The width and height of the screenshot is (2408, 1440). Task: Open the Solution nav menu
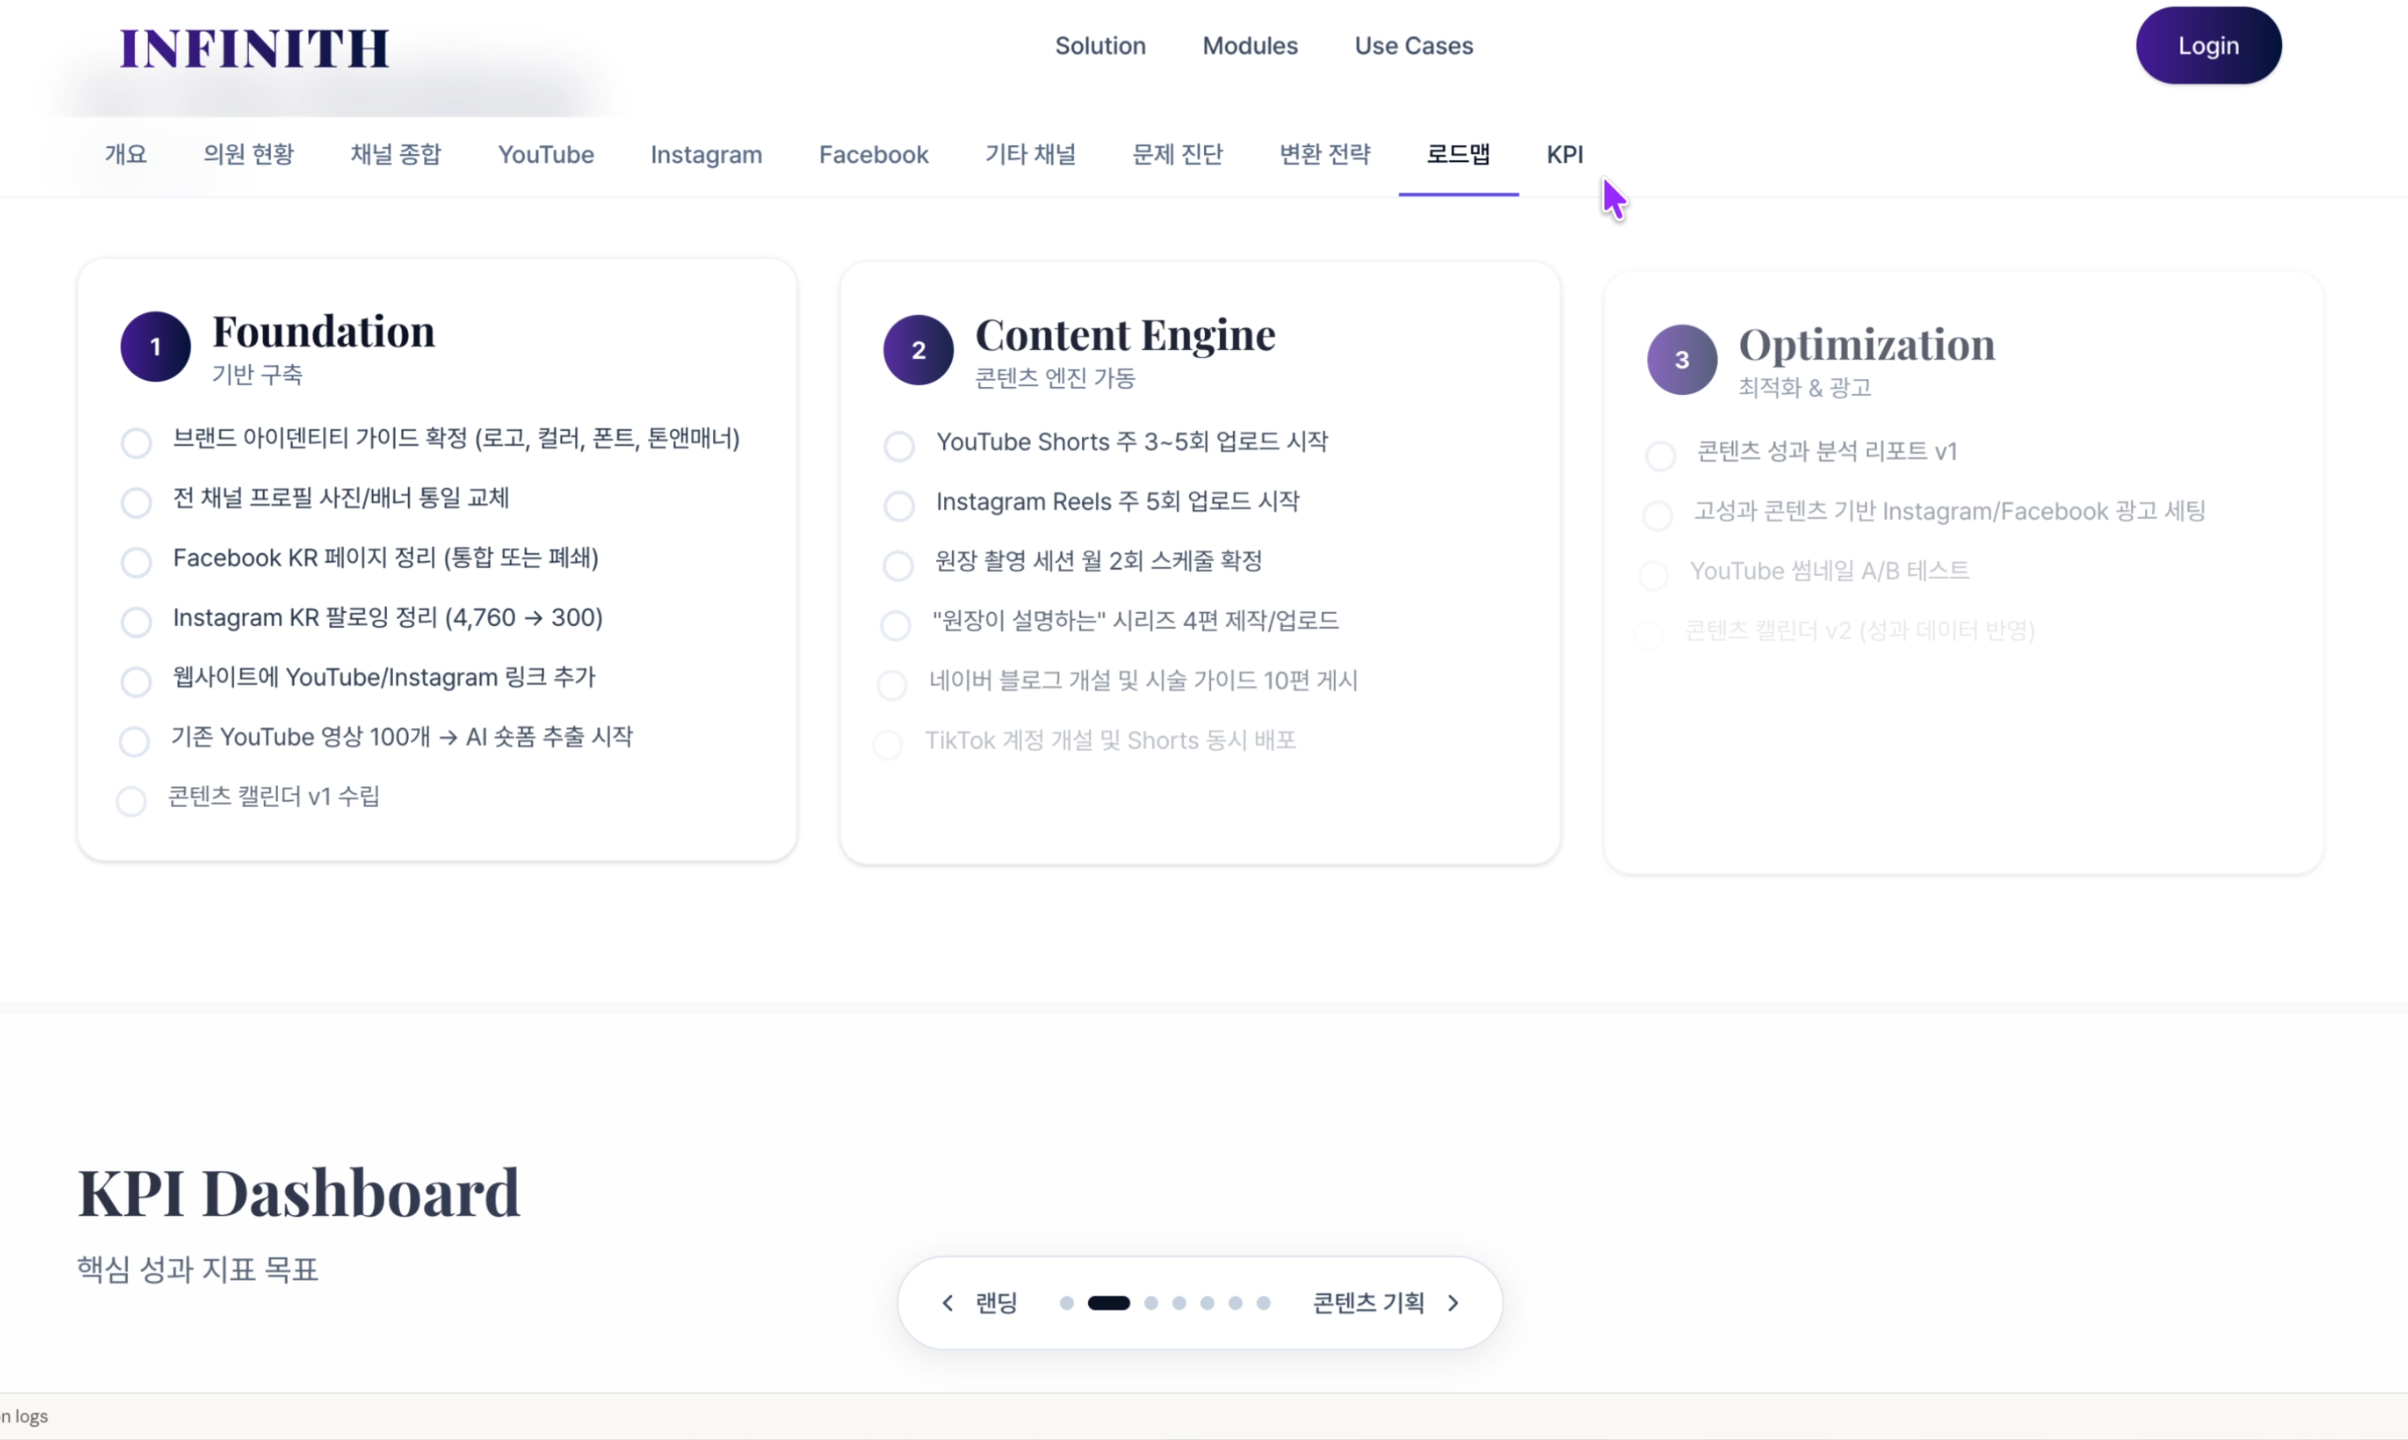(x=1100, y=46)
